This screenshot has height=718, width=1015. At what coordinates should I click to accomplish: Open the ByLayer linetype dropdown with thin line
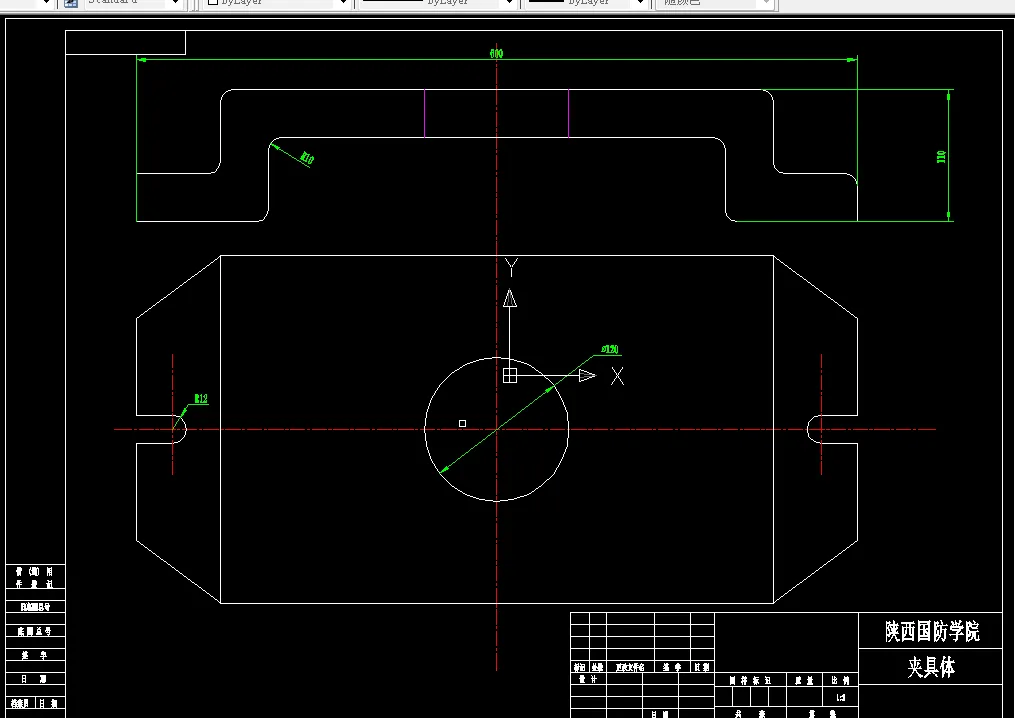pos(509,3)
